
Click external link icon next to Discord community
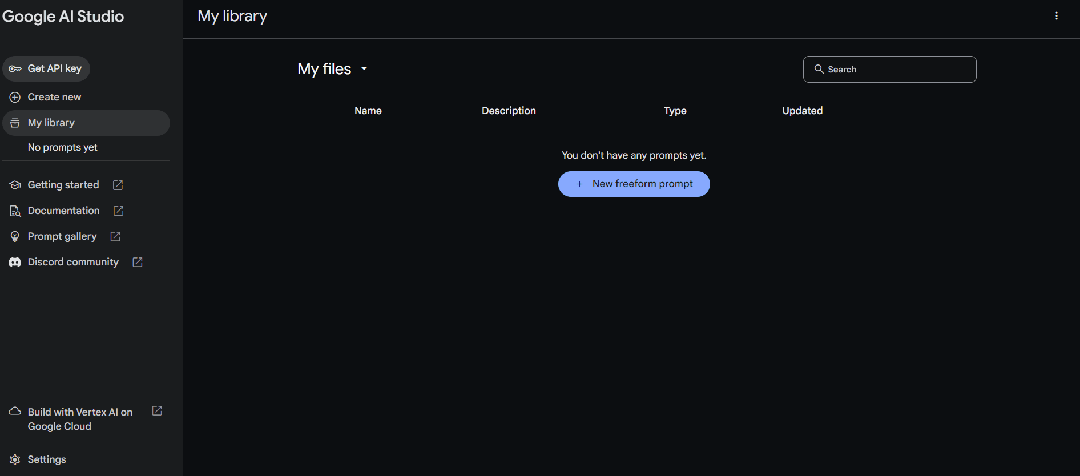point(138,262)
